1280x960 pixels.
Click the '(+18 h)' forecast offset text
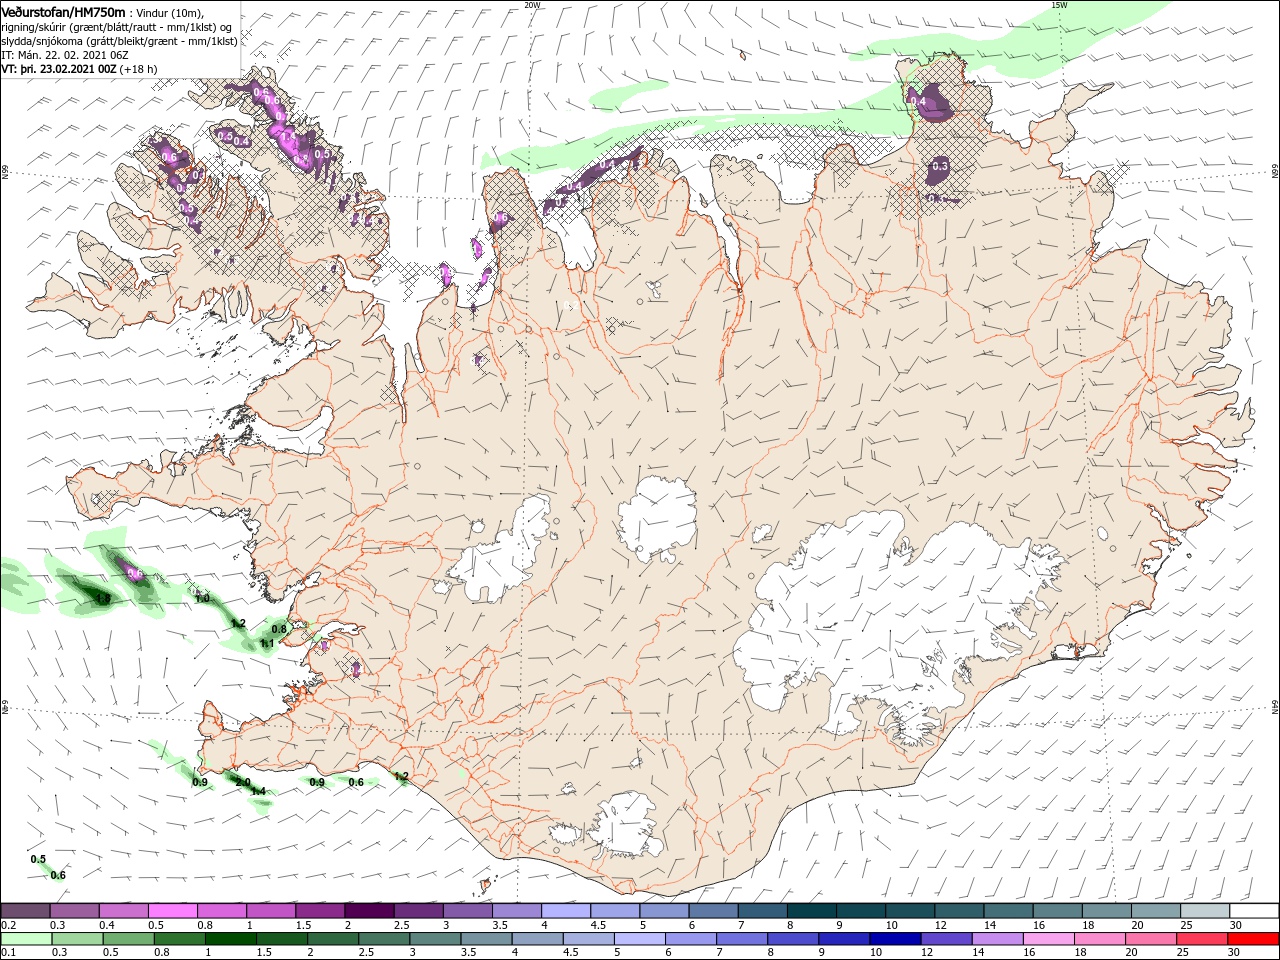pyautogui.click(x=139, y=69)
